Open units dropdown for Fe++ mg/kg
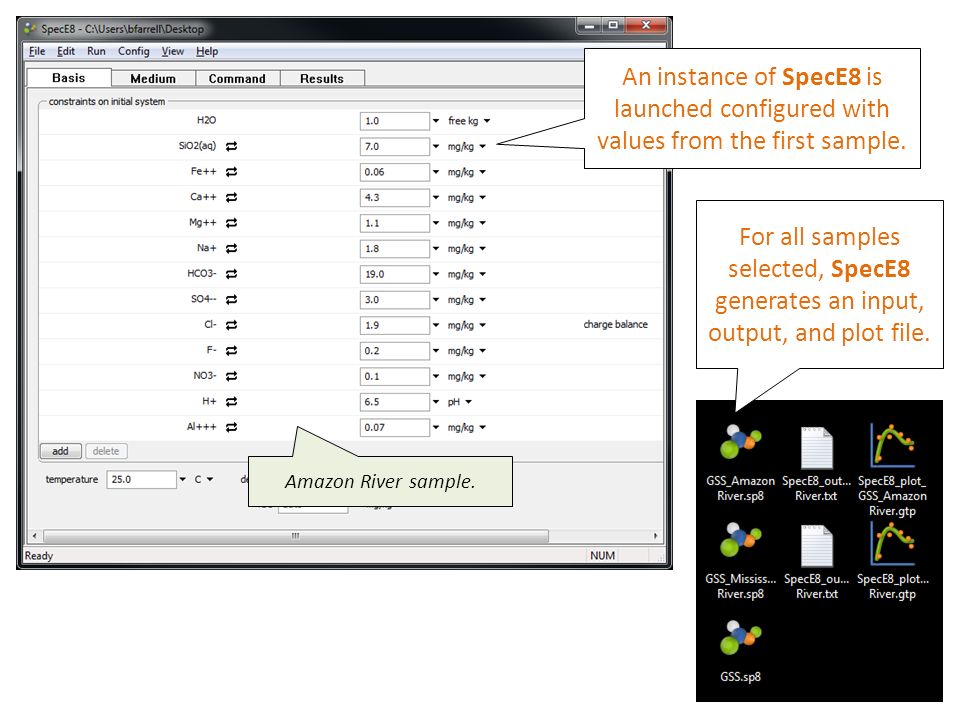 pos(483,172)
